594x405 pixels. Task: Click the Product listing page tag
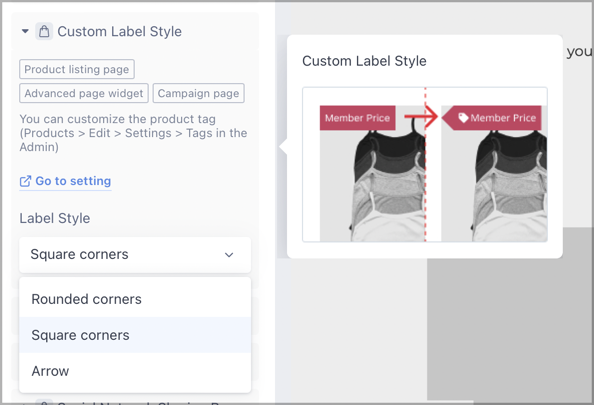coord(77,69)
